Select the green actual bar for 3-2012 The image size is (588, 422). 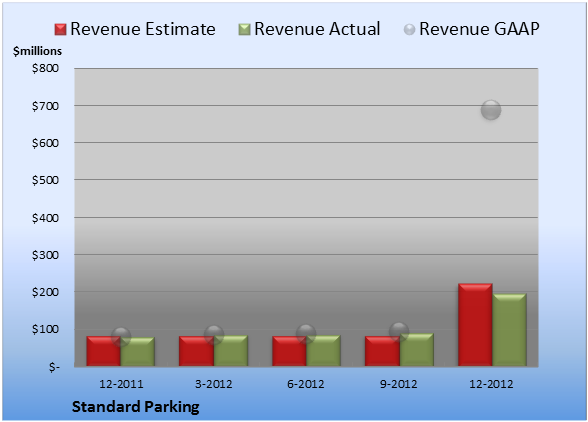click(230, 351)
